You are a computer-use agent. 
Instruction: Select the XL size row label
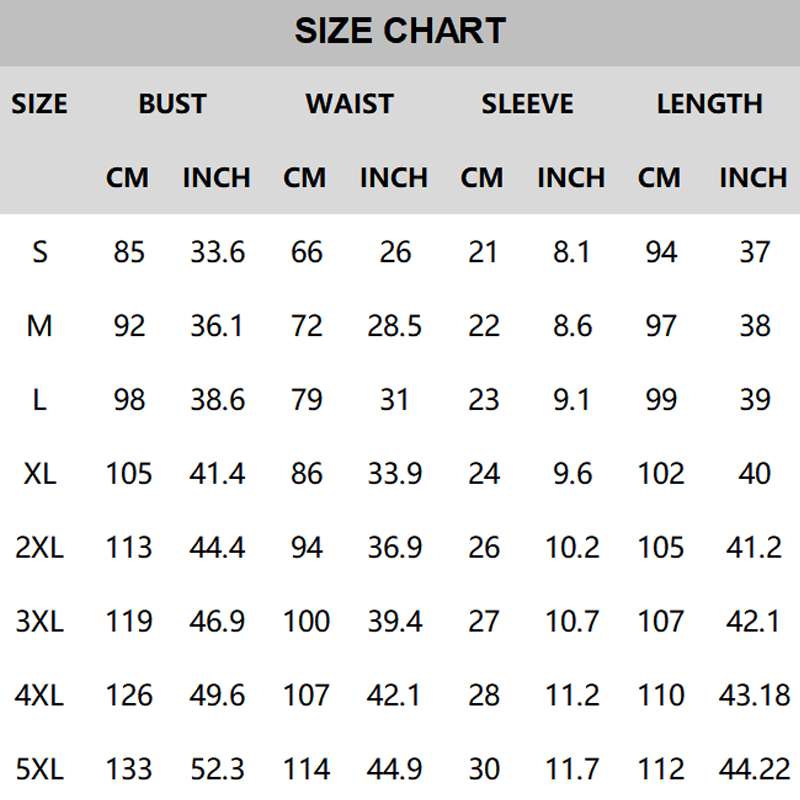(40, 473)
